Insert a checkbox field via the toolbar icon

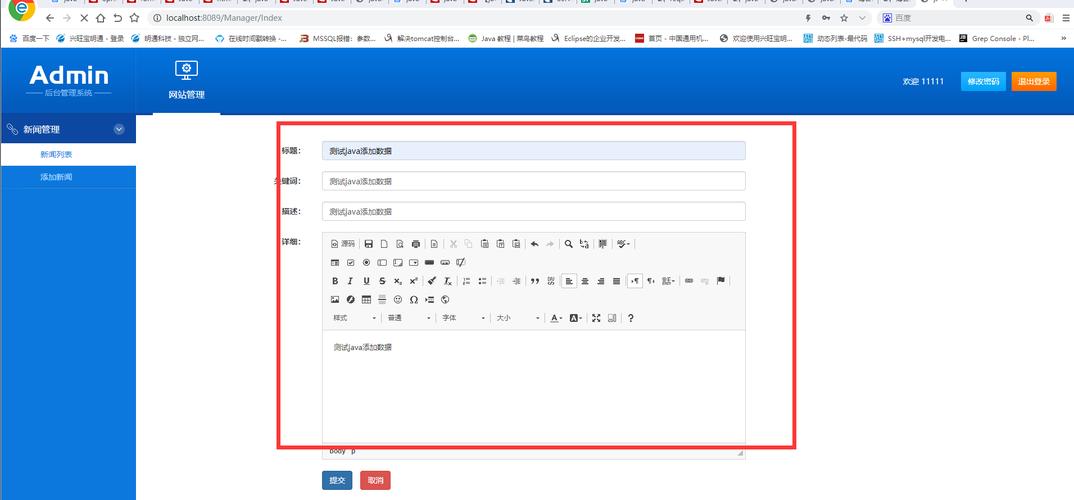351,262
